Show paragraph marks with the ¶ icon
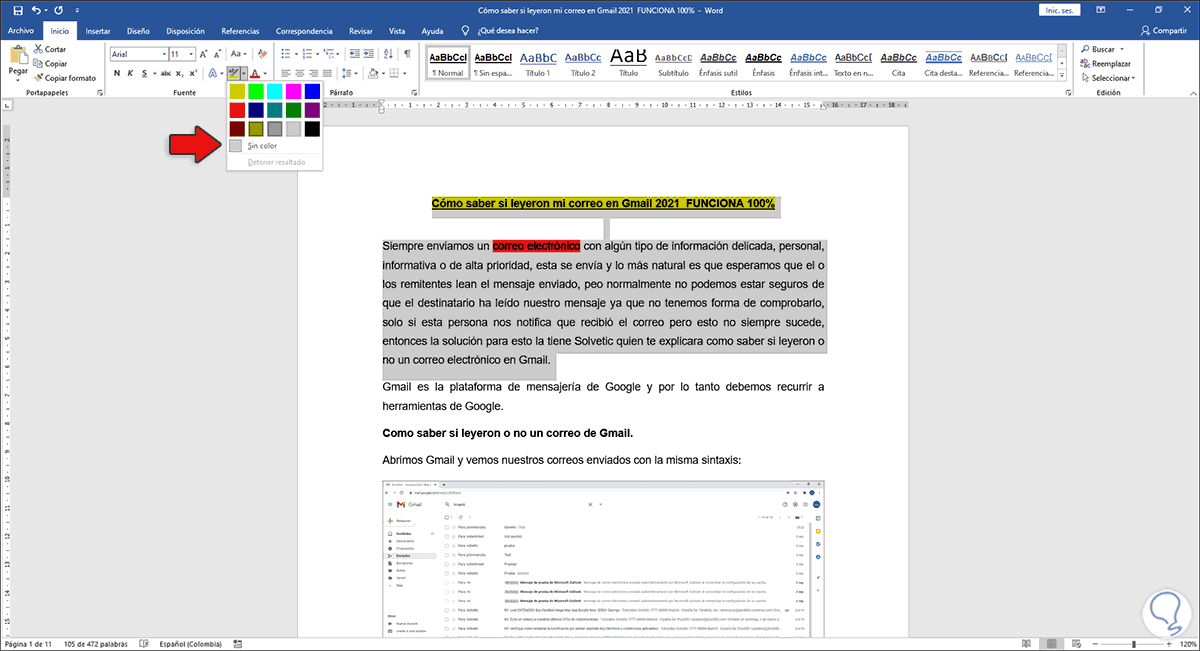 tap(405, 52)
